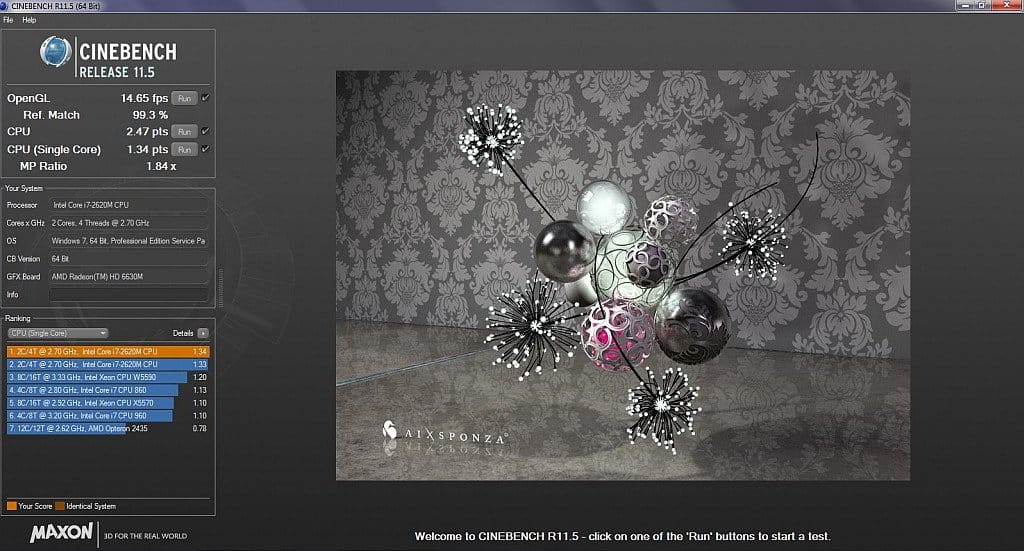Image resolution: width=1024 pixels, height=551 pixels.
Task: Toggle the OpenGL test checkbox
Action: 205,98
